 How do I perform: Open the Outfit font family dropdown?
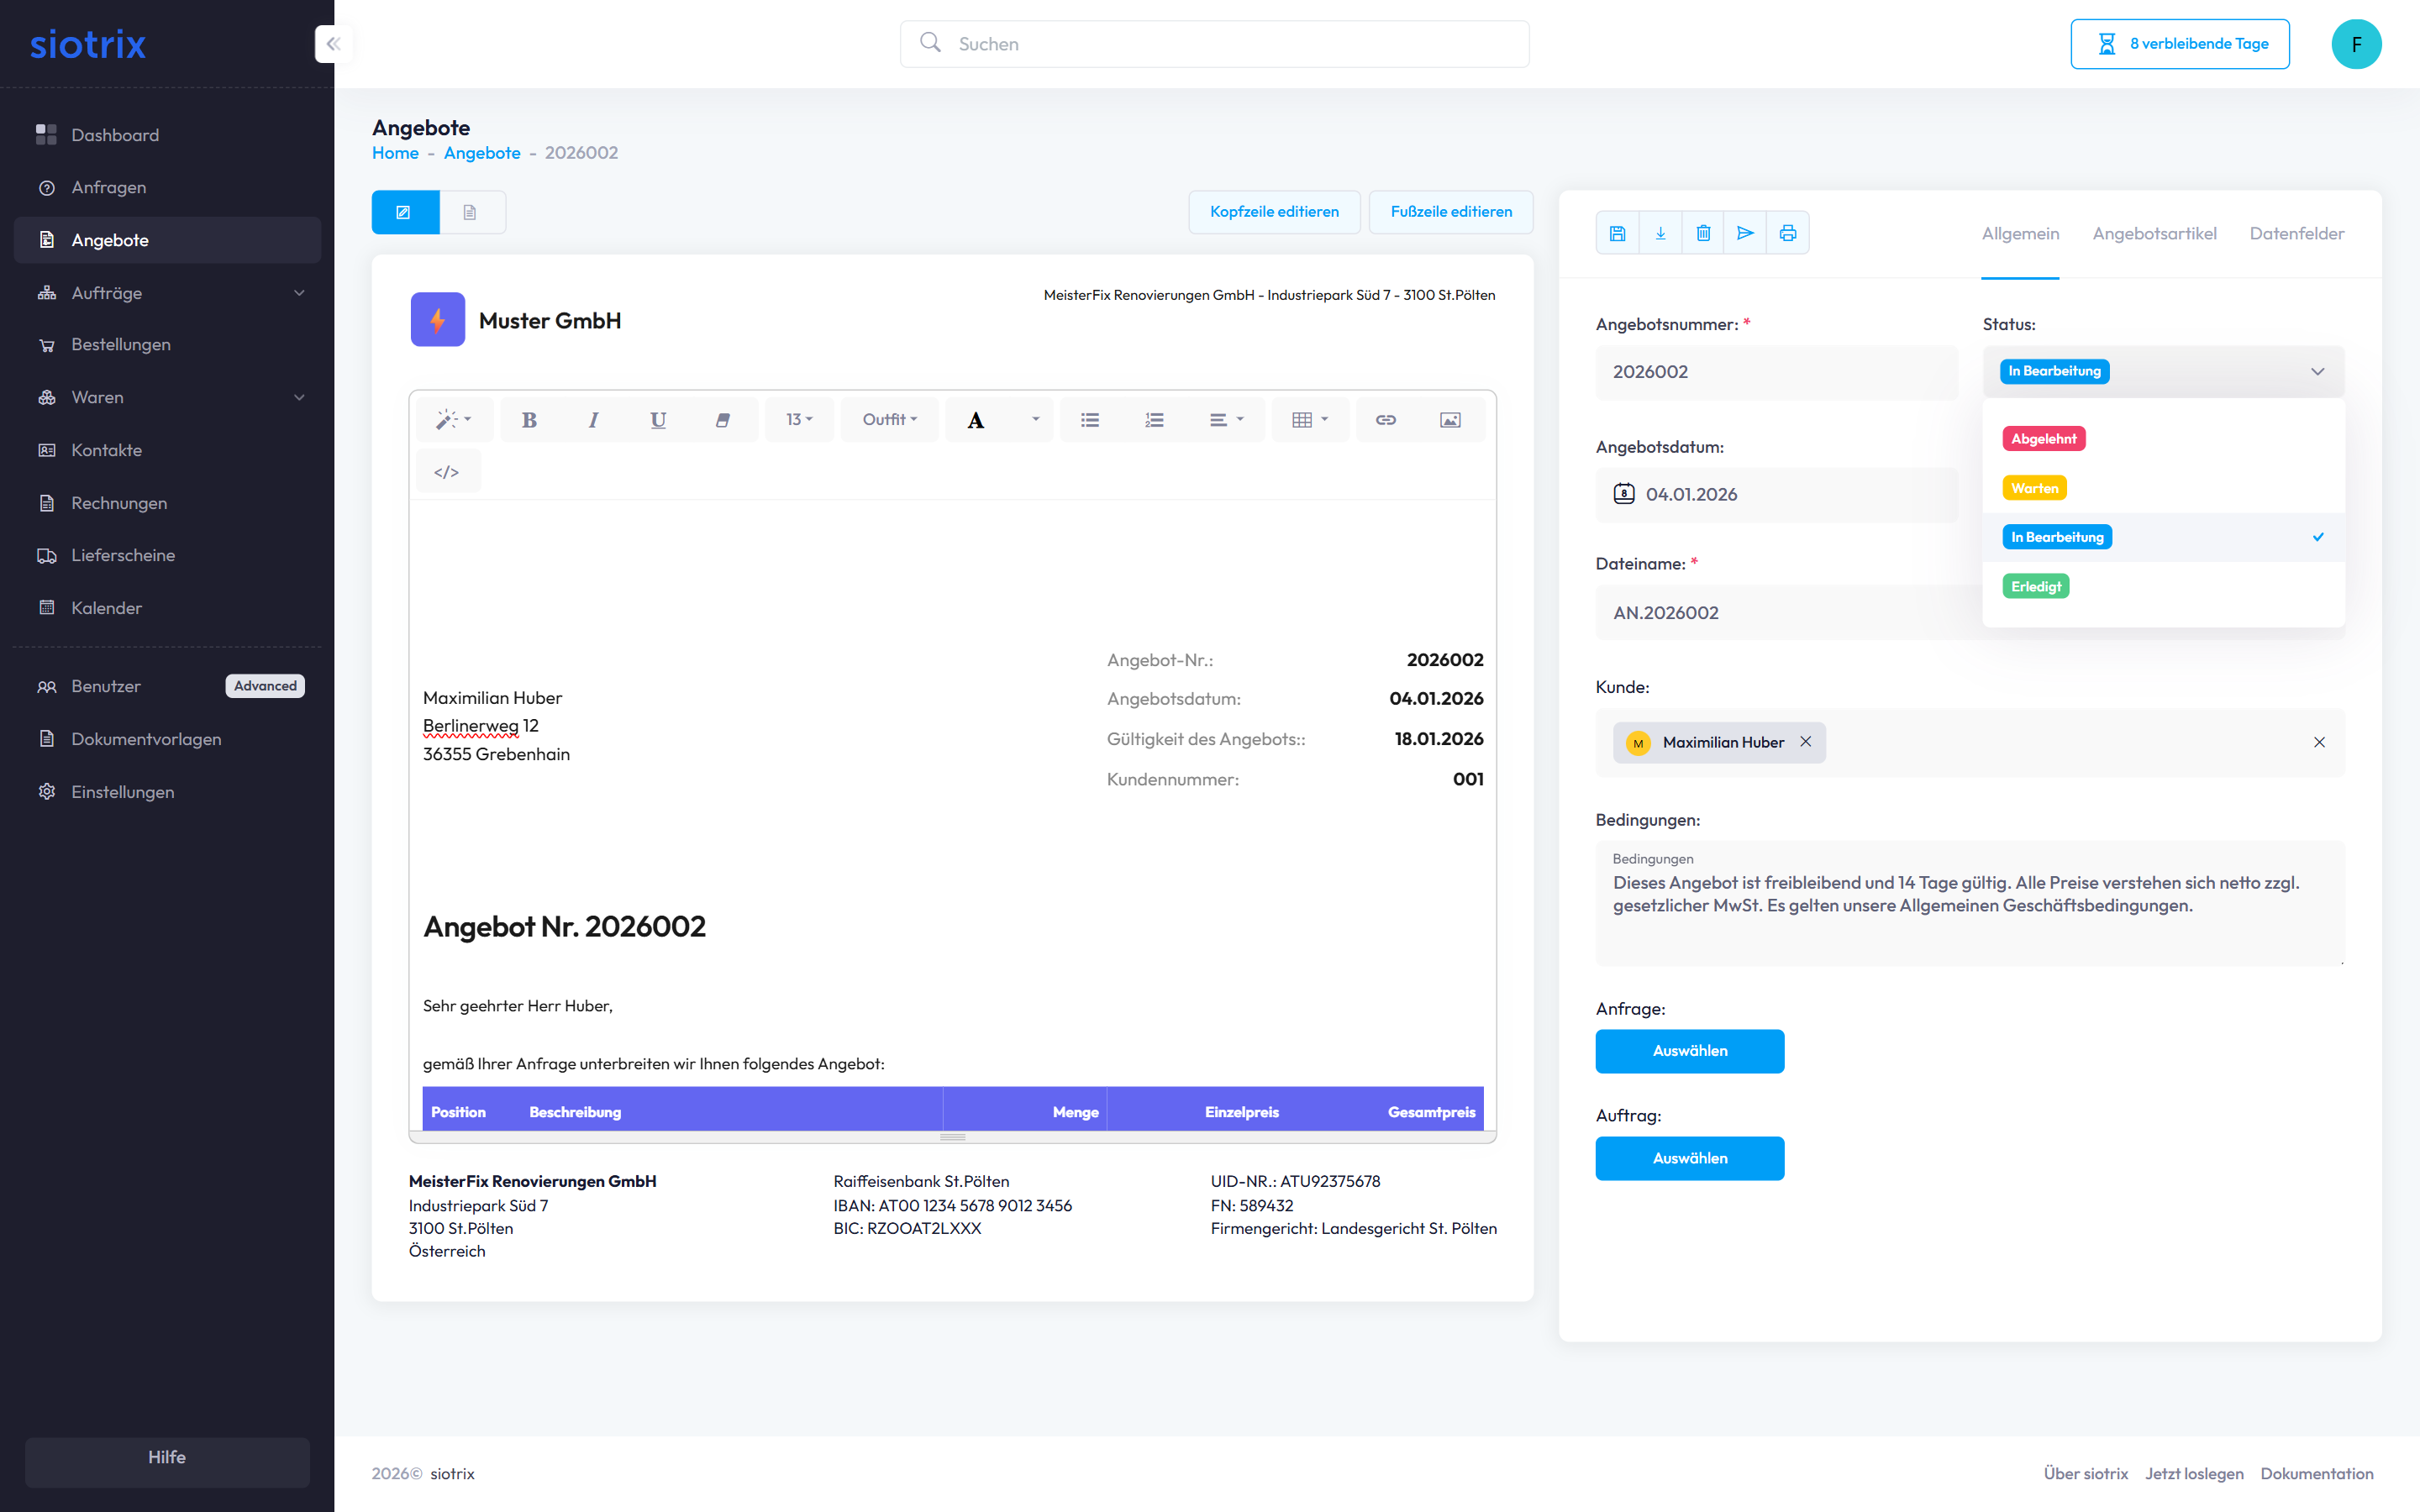click(x=889, y=420)
